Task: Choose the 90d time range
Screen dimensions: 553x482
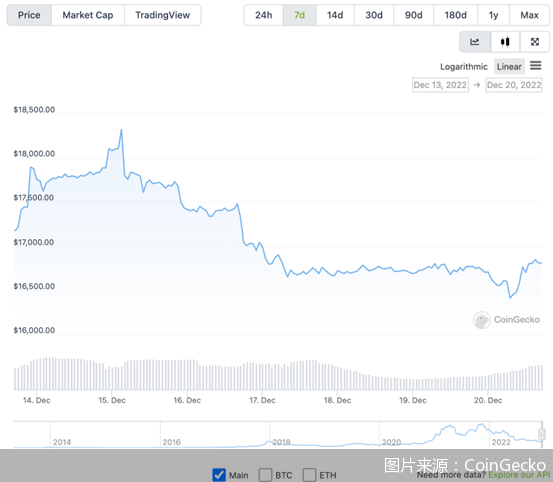Action: pyautogui.click(x=413, y=15)
